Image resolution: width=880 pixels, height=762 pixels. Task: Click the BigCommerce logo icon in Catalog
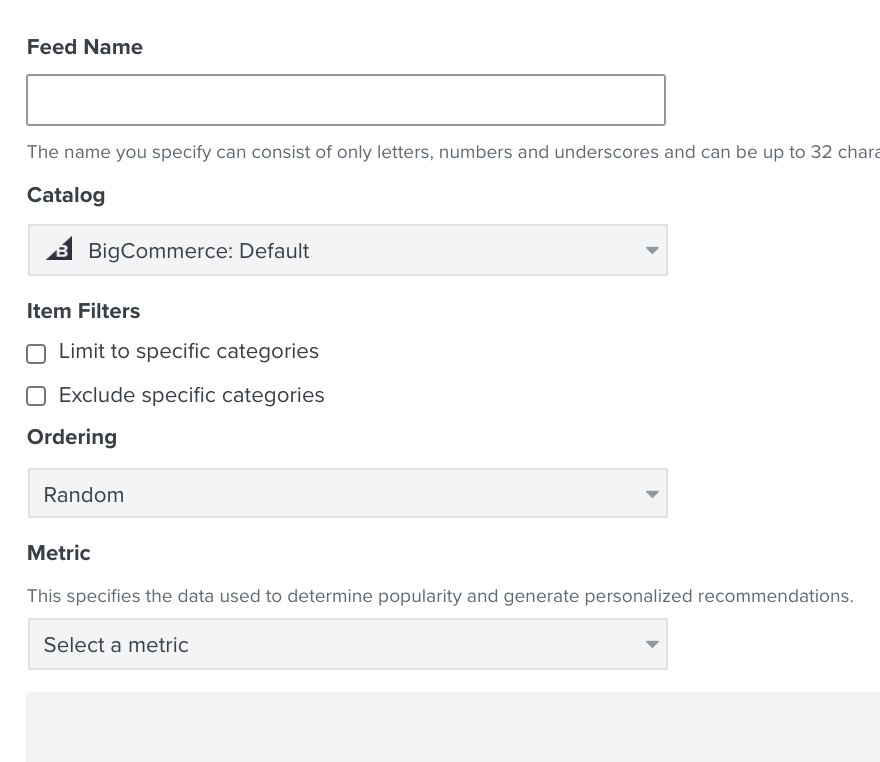[x=59, y=249]
